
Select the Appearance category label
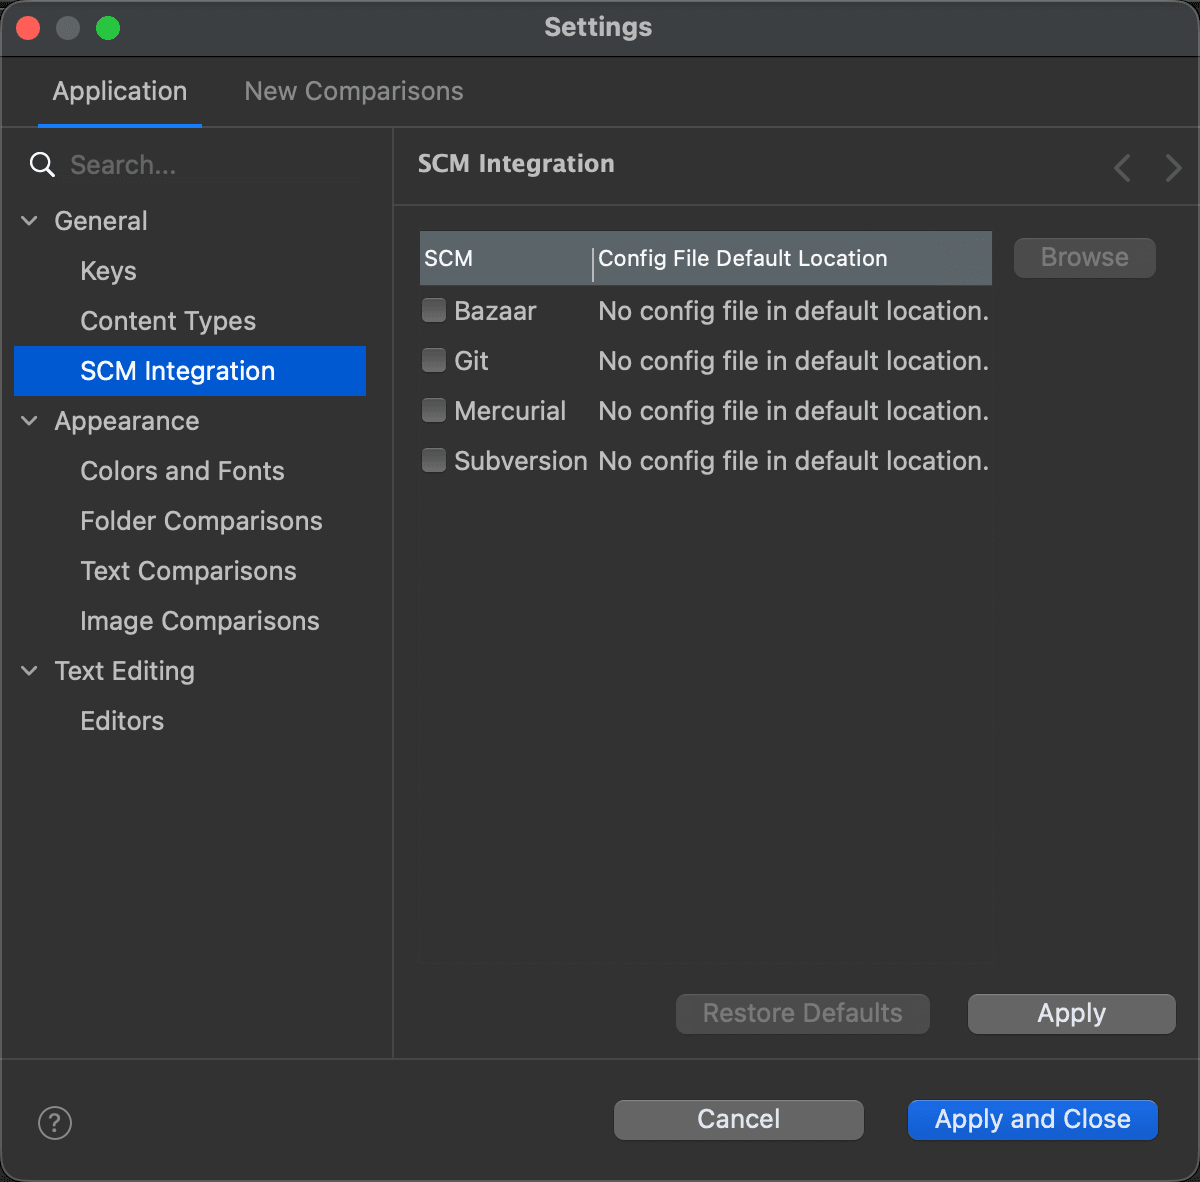pyautogui.click(x=127, y=421)
